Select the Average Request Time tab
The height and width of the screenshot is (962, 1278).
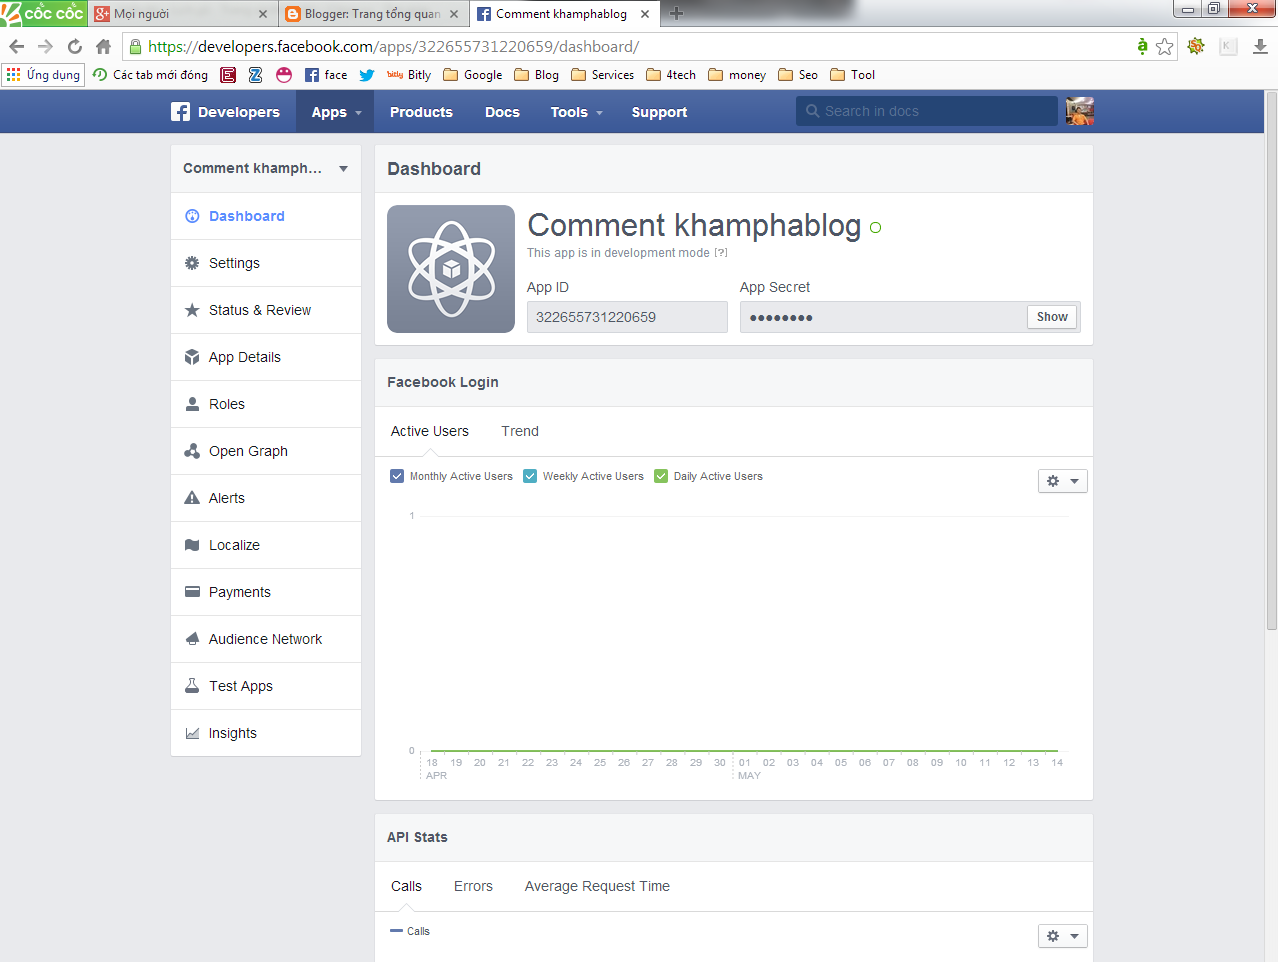click(597, 886)
